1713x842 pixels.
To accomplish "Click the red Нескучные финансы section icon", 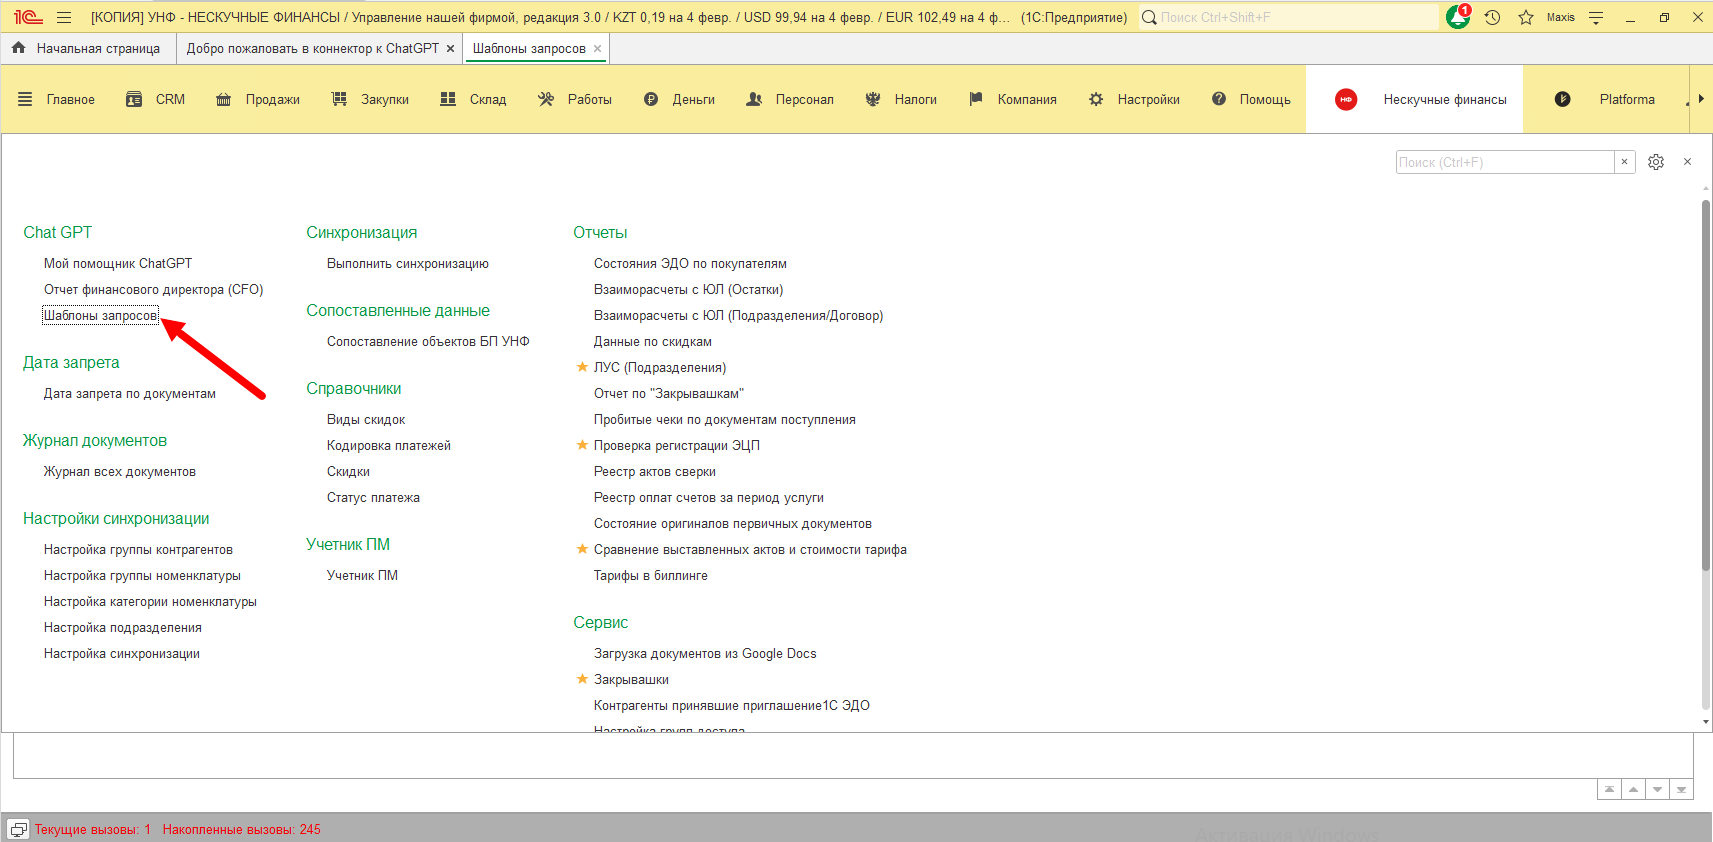I will pyautogui.click(x=1346, y=99).
